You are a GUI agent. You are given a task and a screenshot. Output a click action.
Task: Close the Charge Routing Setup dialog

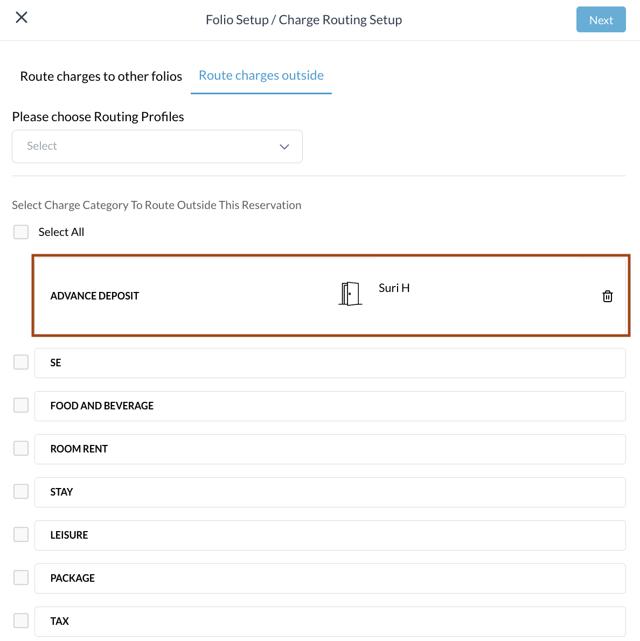click(x=22, y=18)
